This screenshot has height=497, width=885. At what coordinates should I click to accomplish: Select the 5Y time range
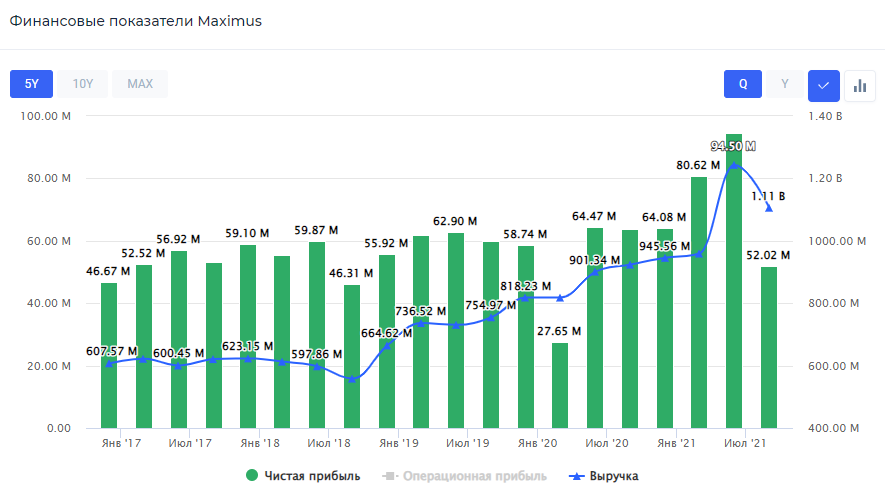tap(31, 84)
